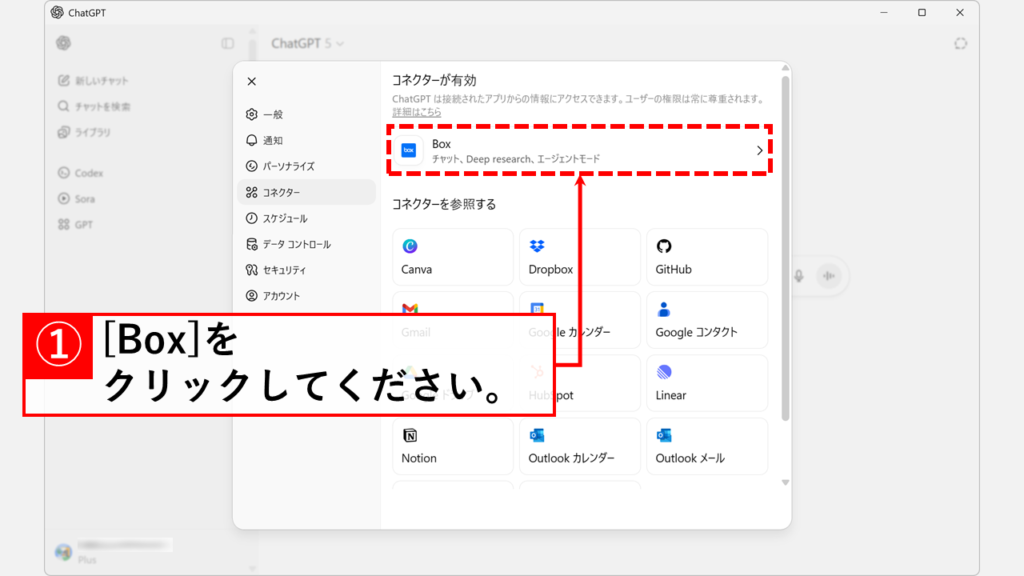Image resolution: width=1024 pixels, height=576 pixels.
Task: Select the Dropbox connector card
Action: 580,257
